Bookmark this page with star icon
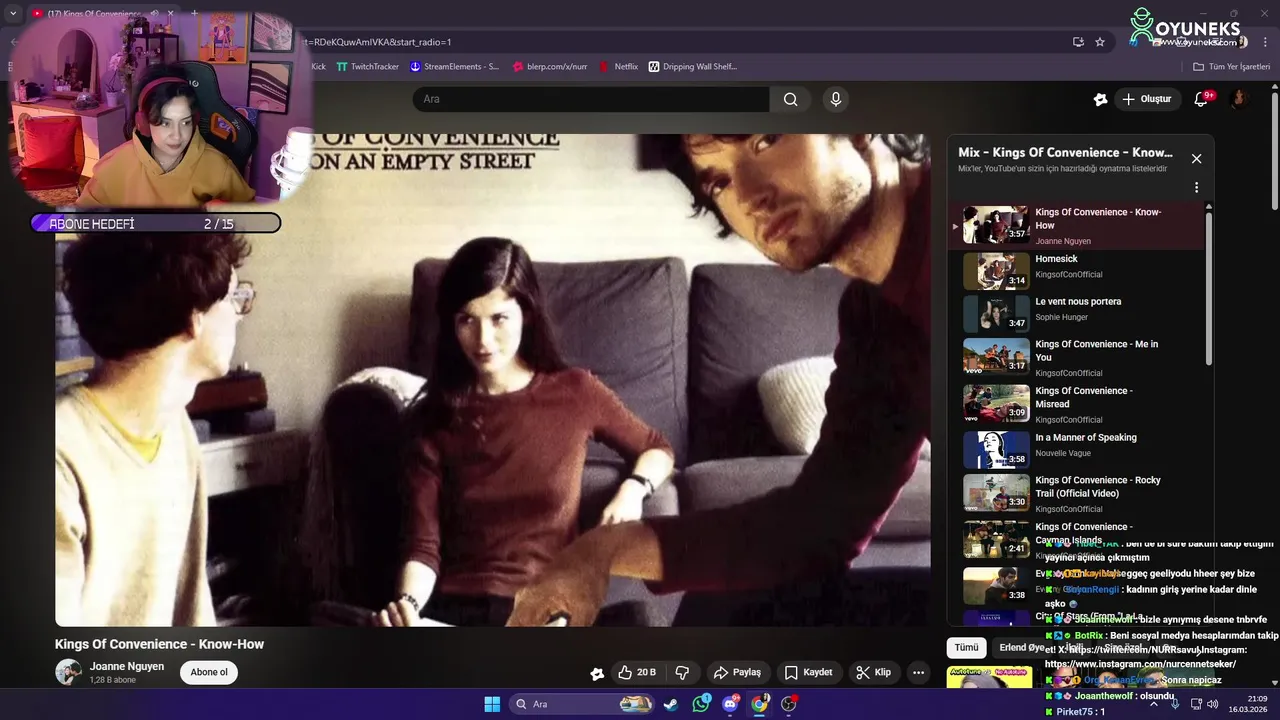 coord(1100,42)
